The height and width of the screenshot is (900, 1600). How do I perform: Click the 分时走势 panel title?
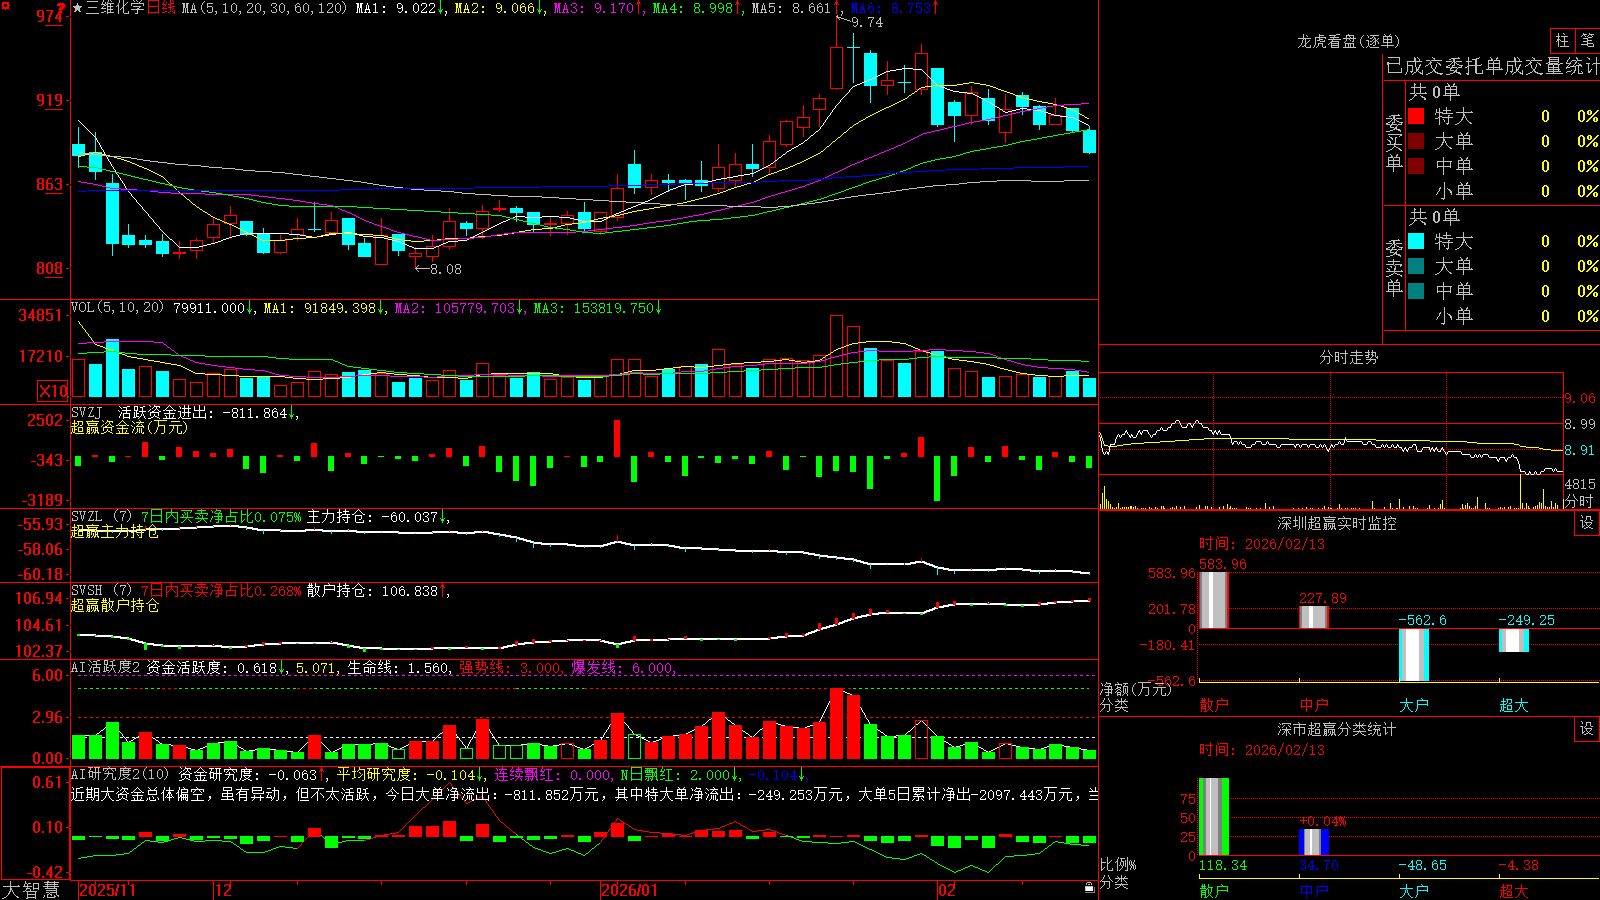click(1349, 357)
